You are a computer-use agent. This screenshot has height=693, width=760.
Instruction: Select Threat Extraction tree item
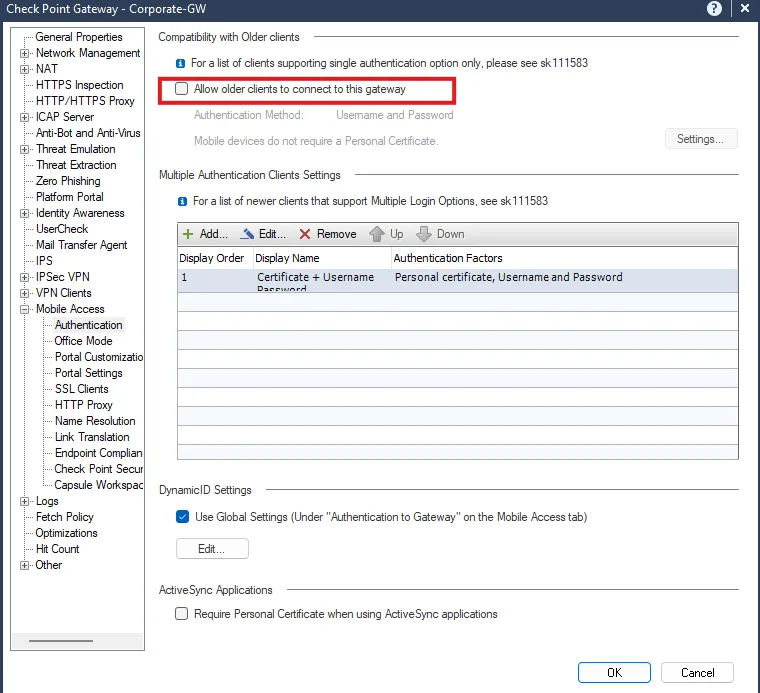point(76,165)
